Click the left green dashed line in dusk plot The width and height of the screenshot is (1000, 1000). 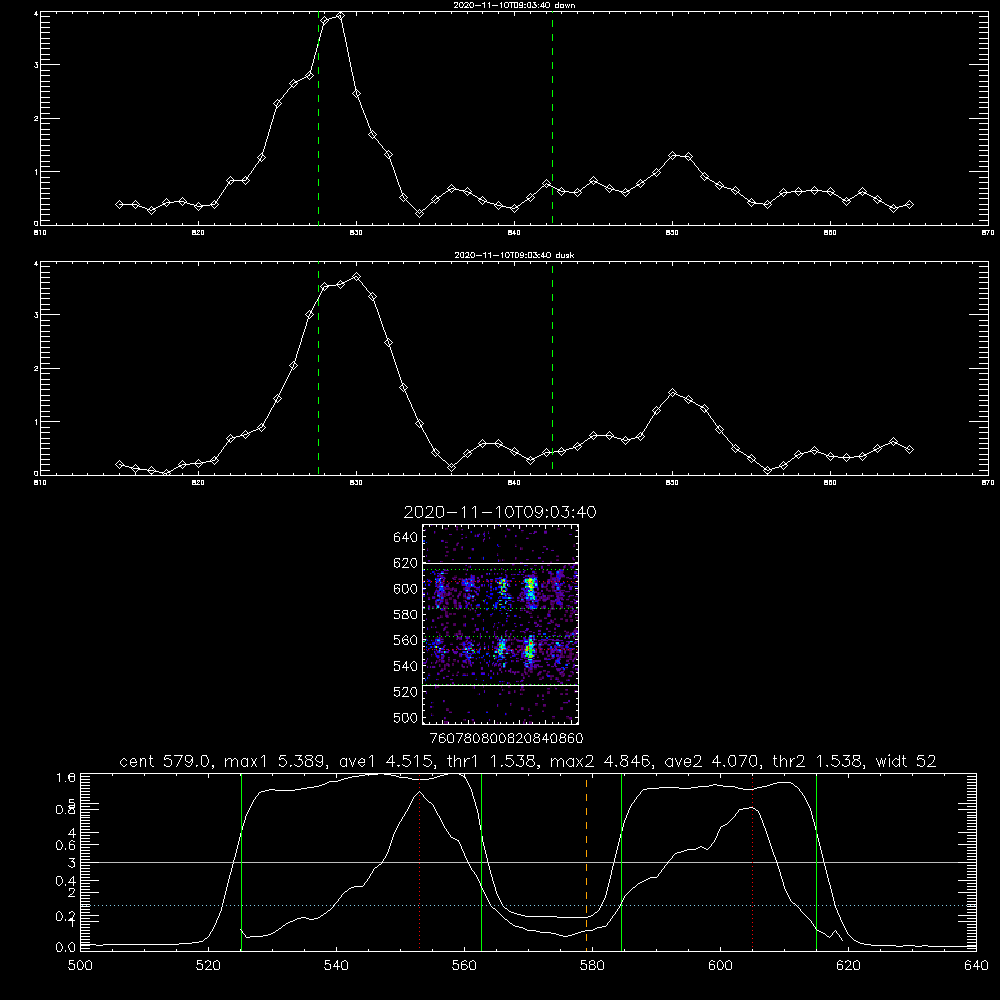tap(318, 368)
